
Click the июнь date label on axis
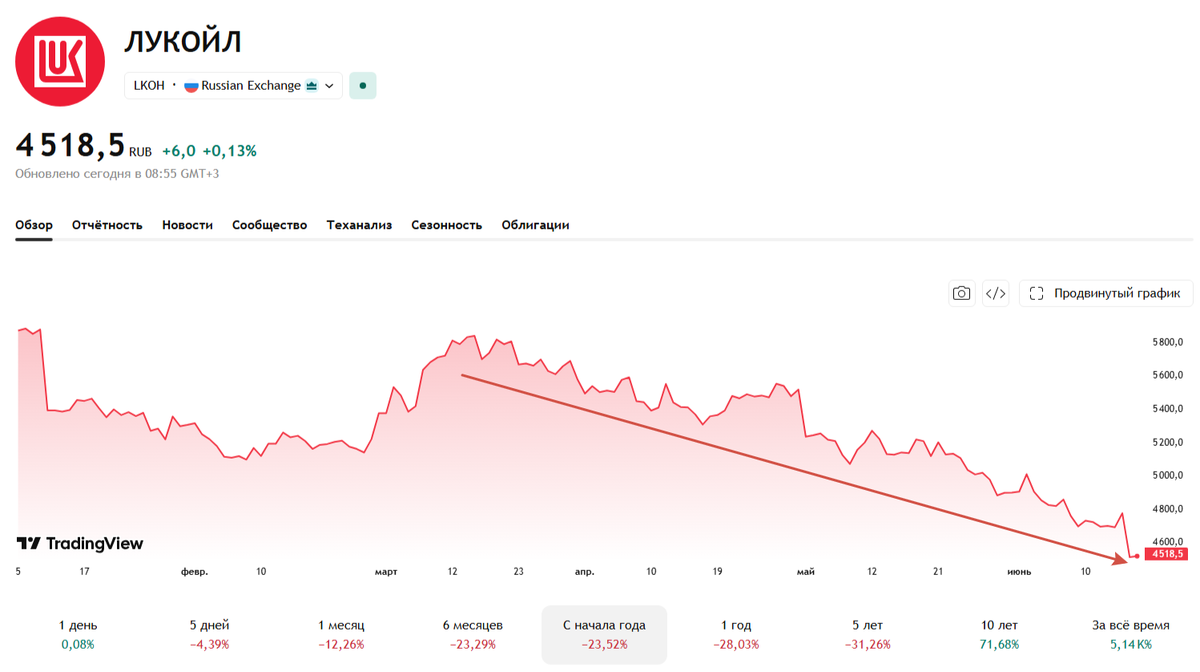click(1019, 572)
